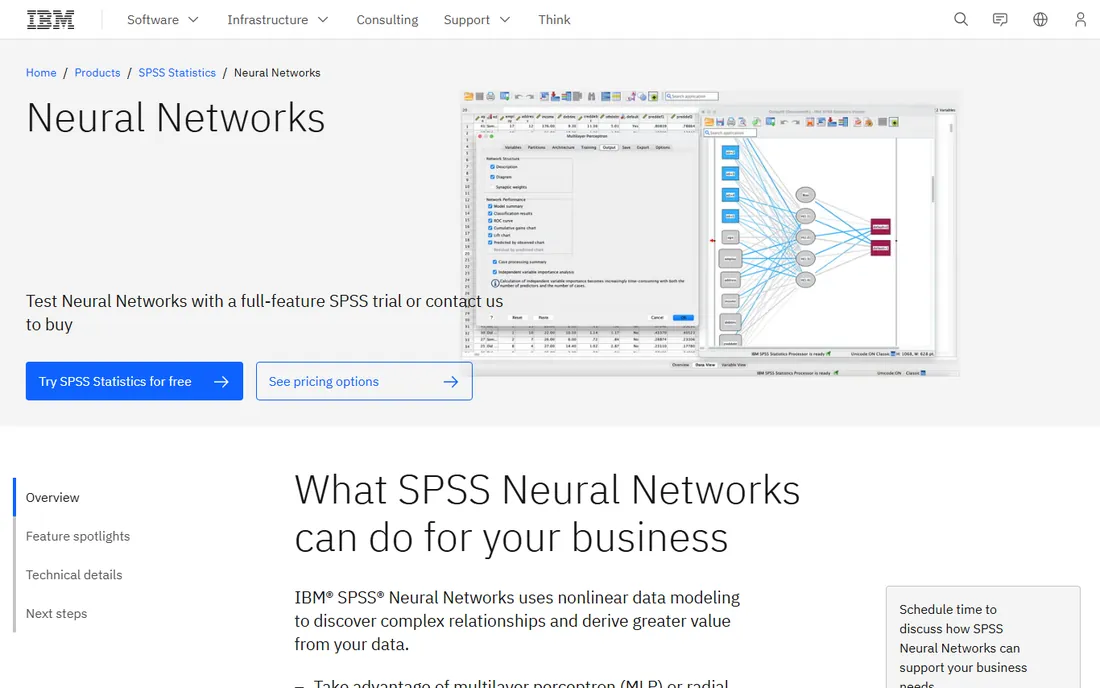Go to SPSS Statistics breadcrumb link
The height and width of the screenshot is (688, 1100).
click(177, 73)
